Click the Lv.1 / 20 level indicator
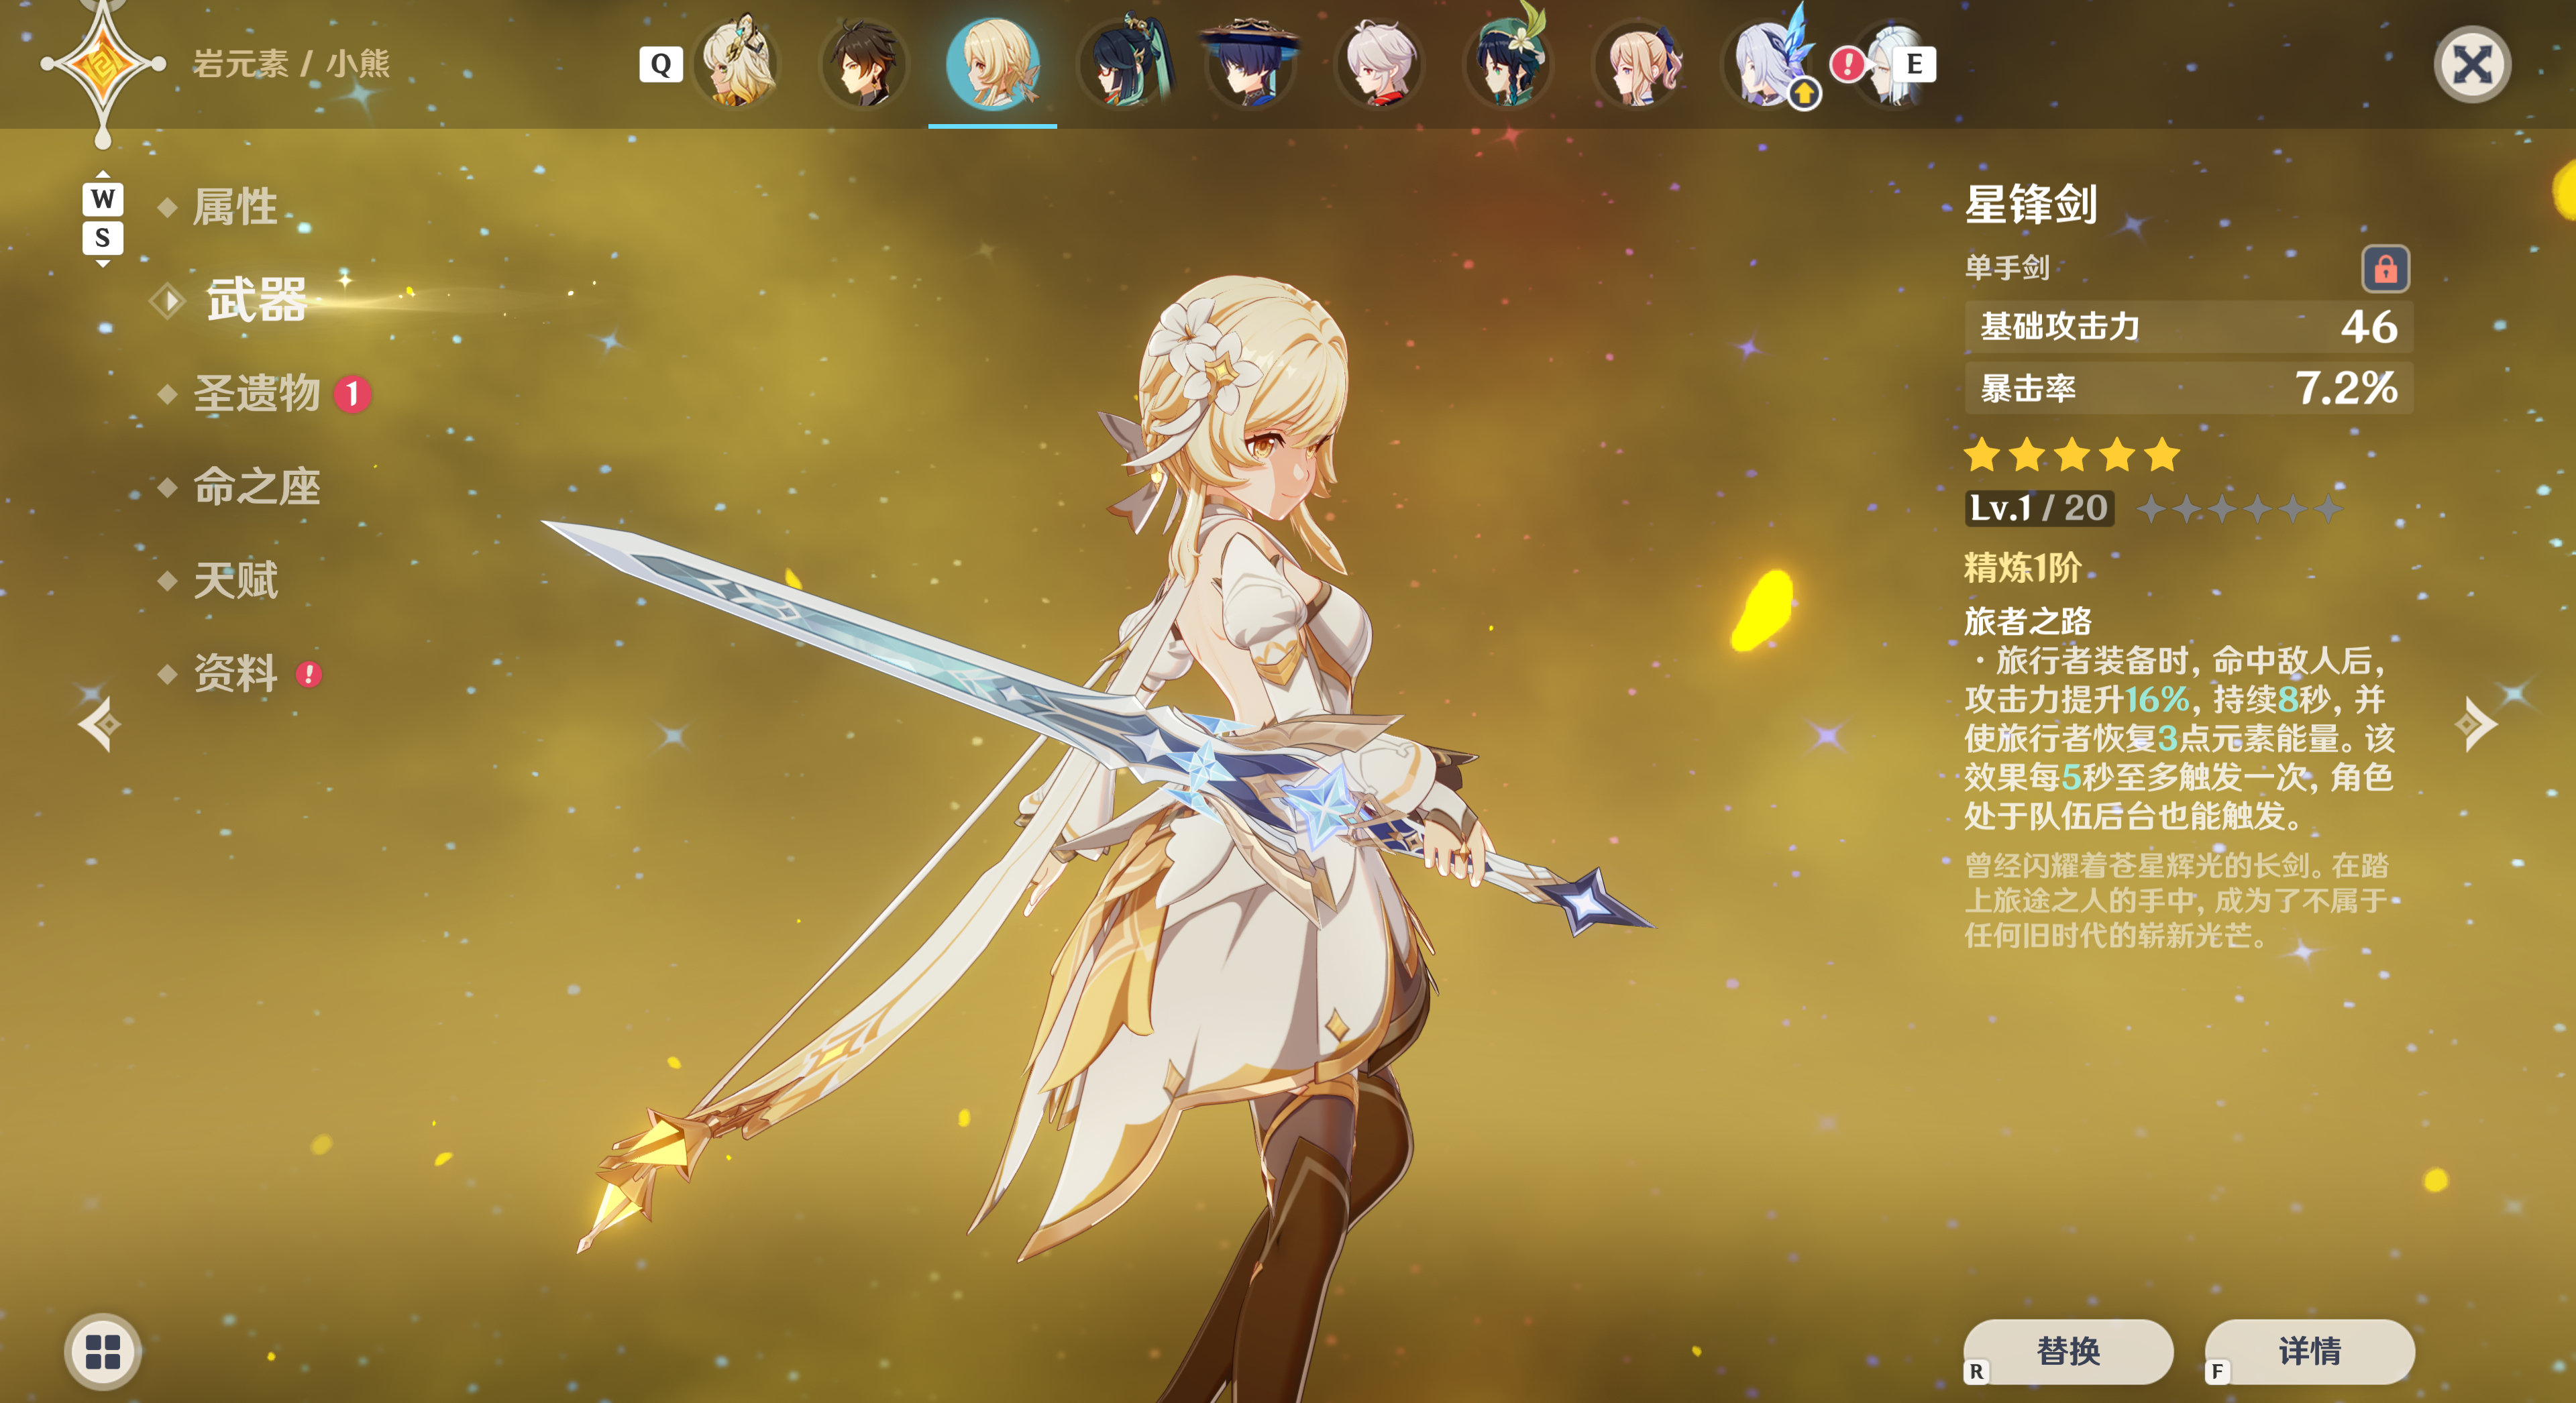2576x1403 pixels. (x=2039, y=508)
